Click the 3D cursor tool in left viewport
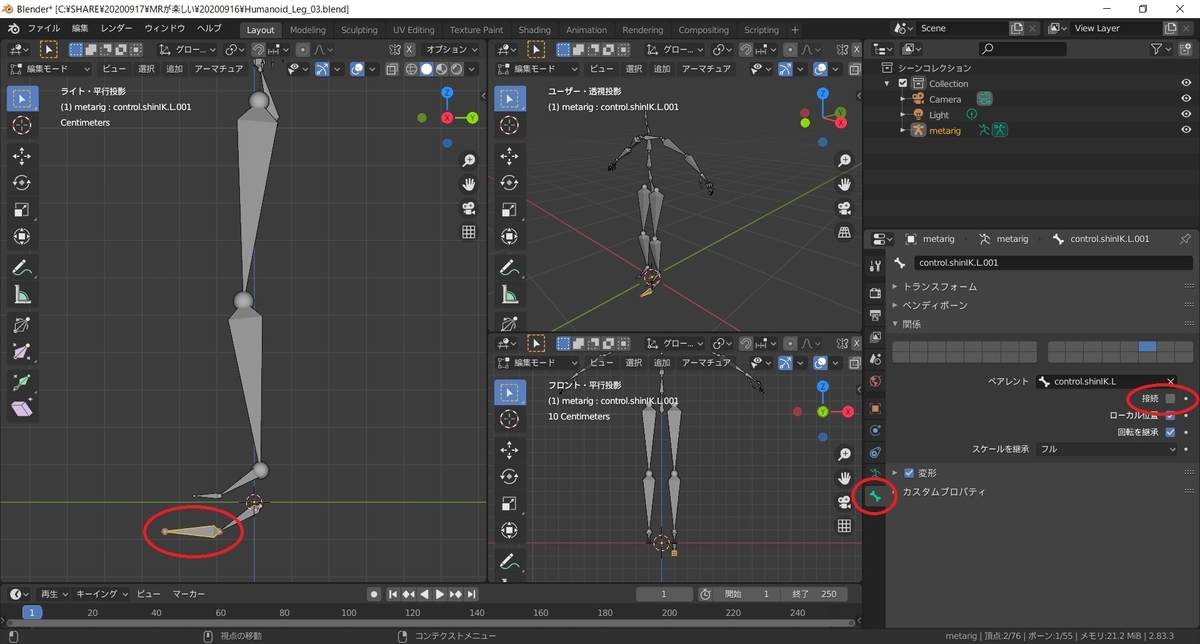1200x644 pixels. [22, 124]
